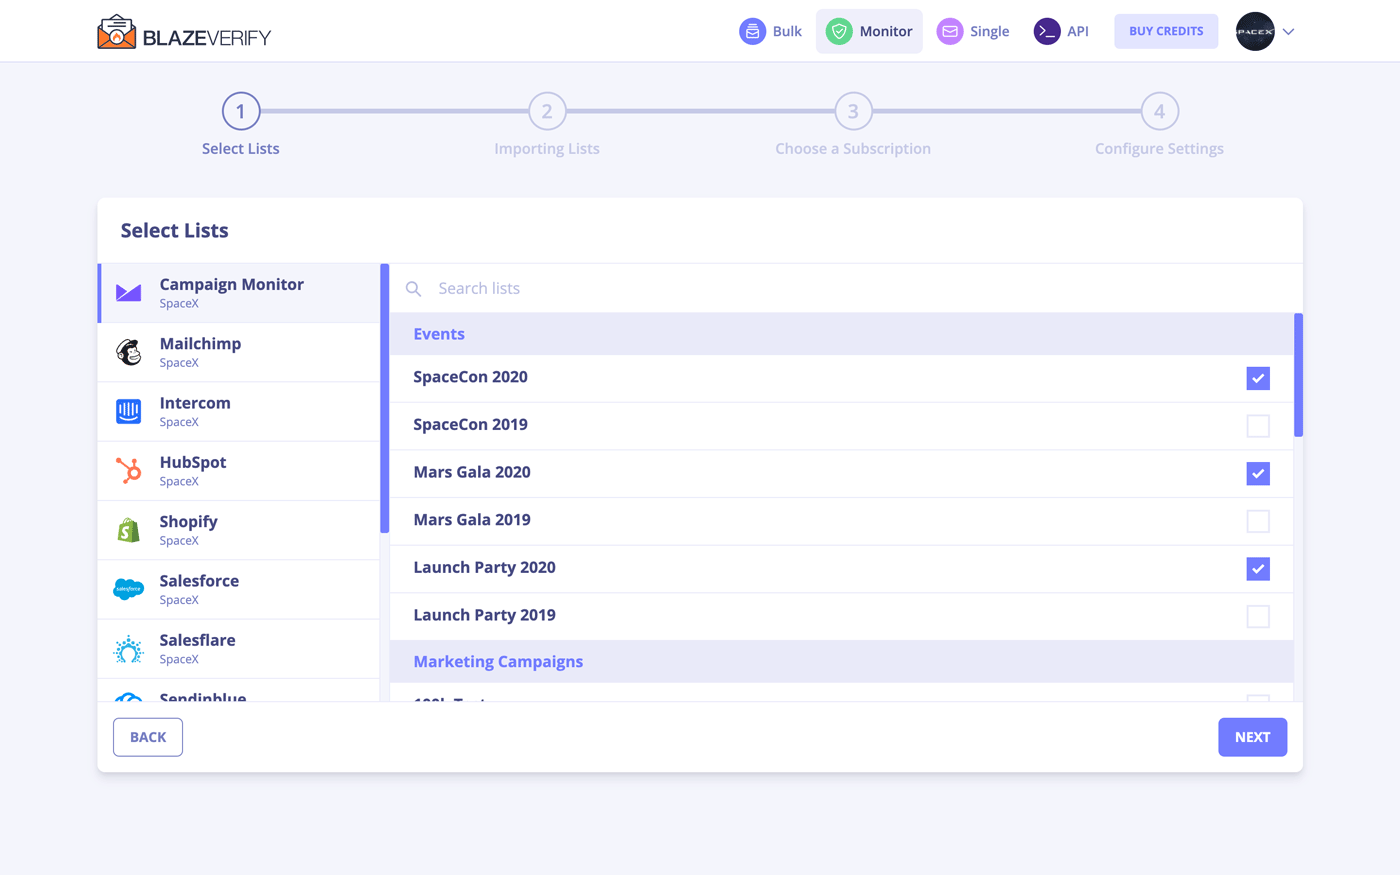
Task: Go to step 2 circle
Action: 547,111
